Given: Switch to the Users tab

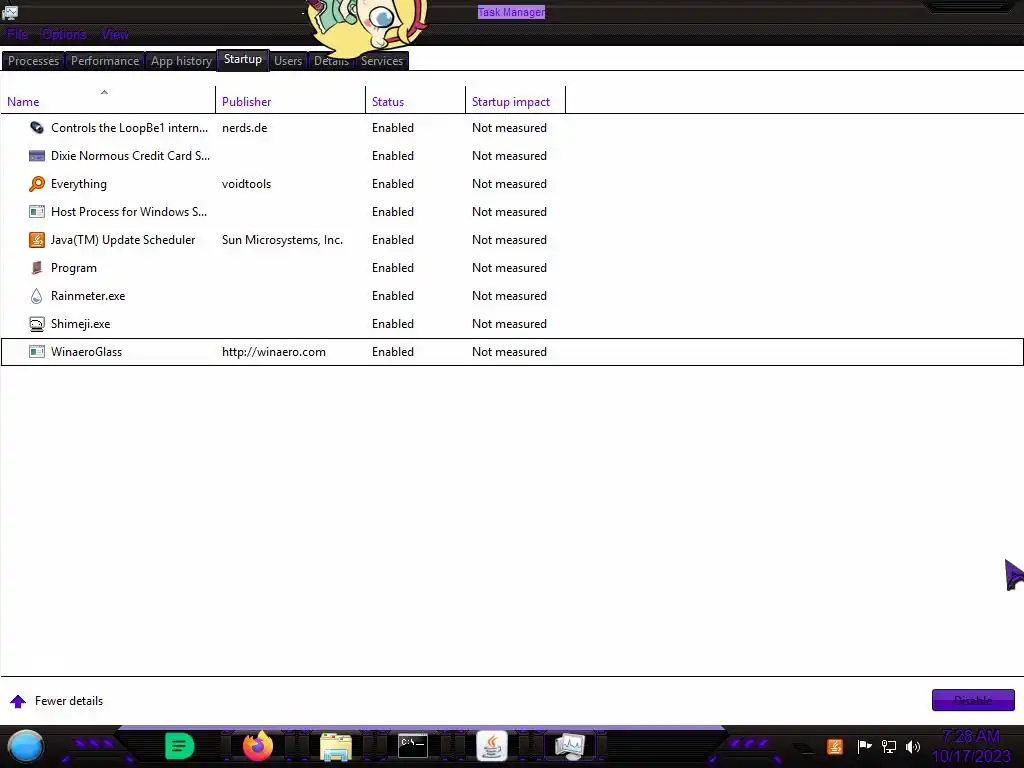Looking at the screenshot, I should point(288,61).
